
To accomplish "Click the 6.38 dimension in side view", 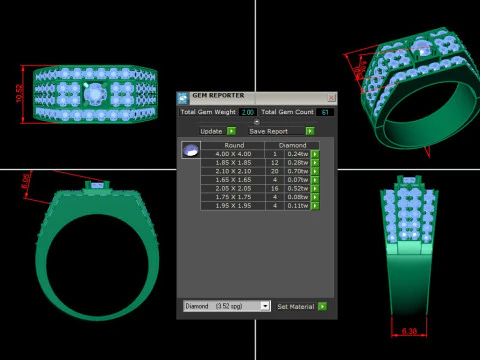I will pyautogui.click(x=409, y=331).
